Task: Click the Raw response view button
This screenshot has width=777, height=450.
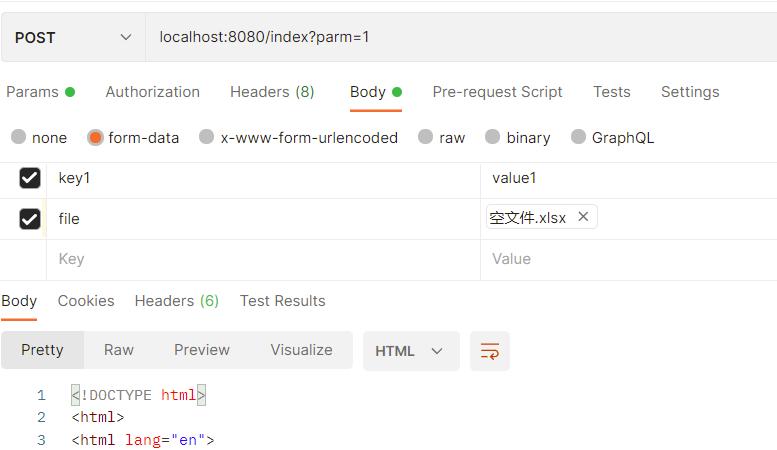Action: pos(119,350)
